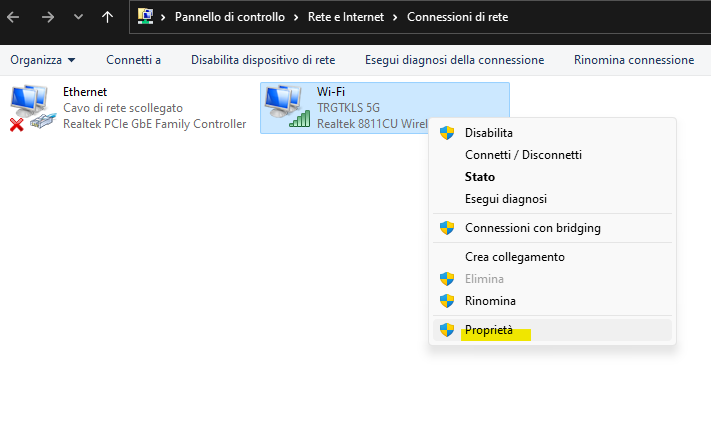Click shield icon next to Disabilita

tap(447, 132)
